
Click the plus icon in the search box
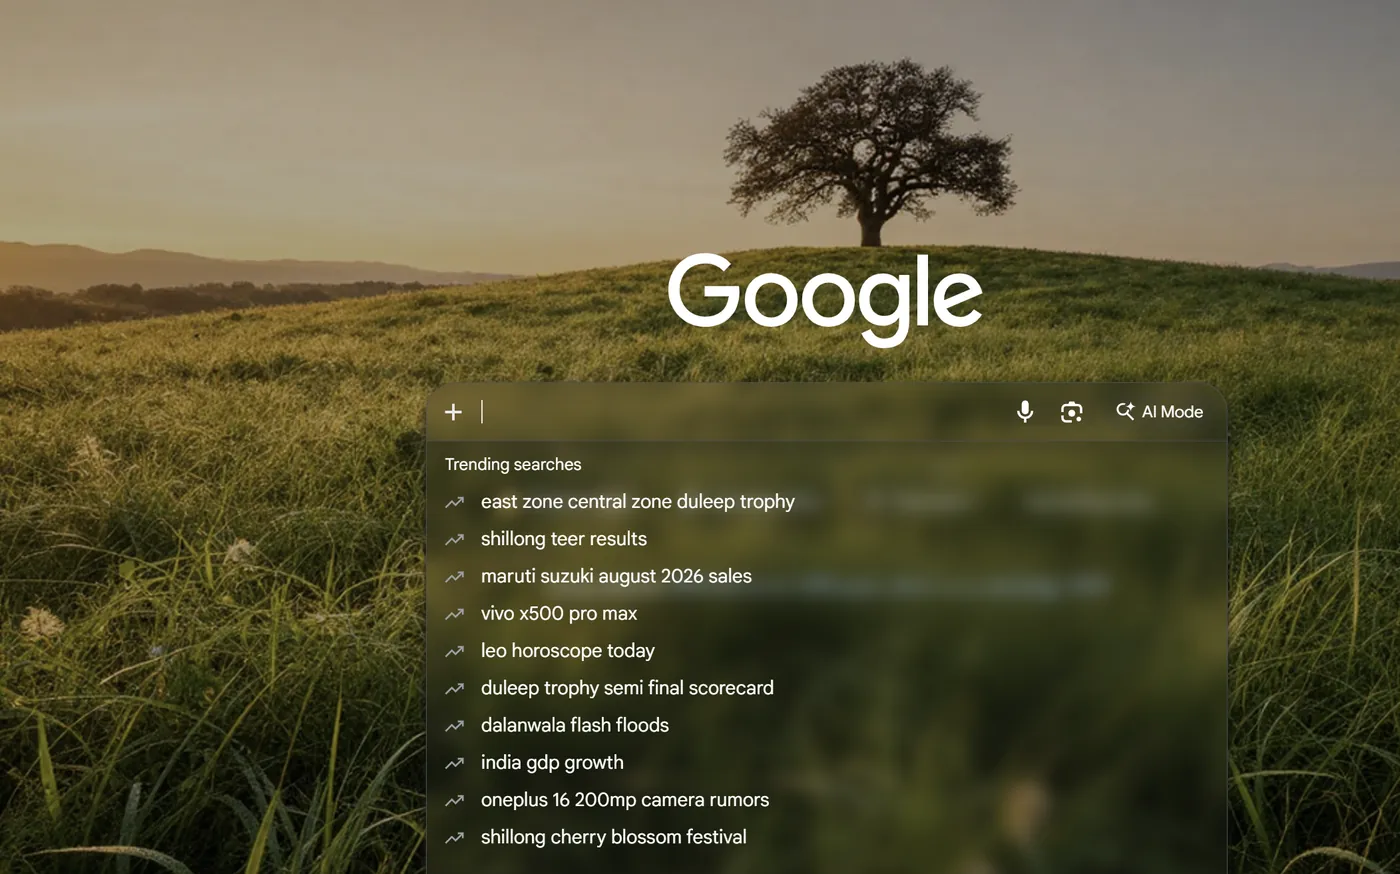[453, 412]
